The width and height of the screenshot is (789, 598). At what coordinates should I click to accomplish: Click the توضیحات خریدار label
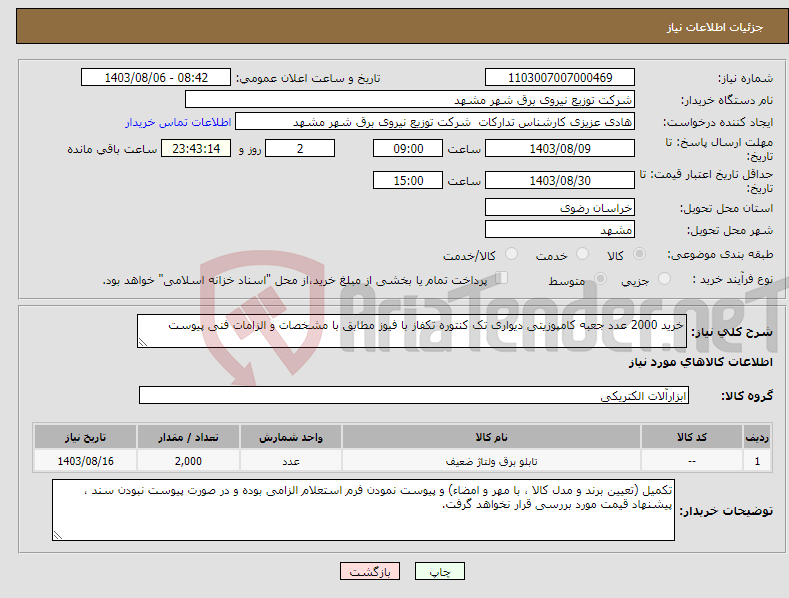tap(726, 511)
